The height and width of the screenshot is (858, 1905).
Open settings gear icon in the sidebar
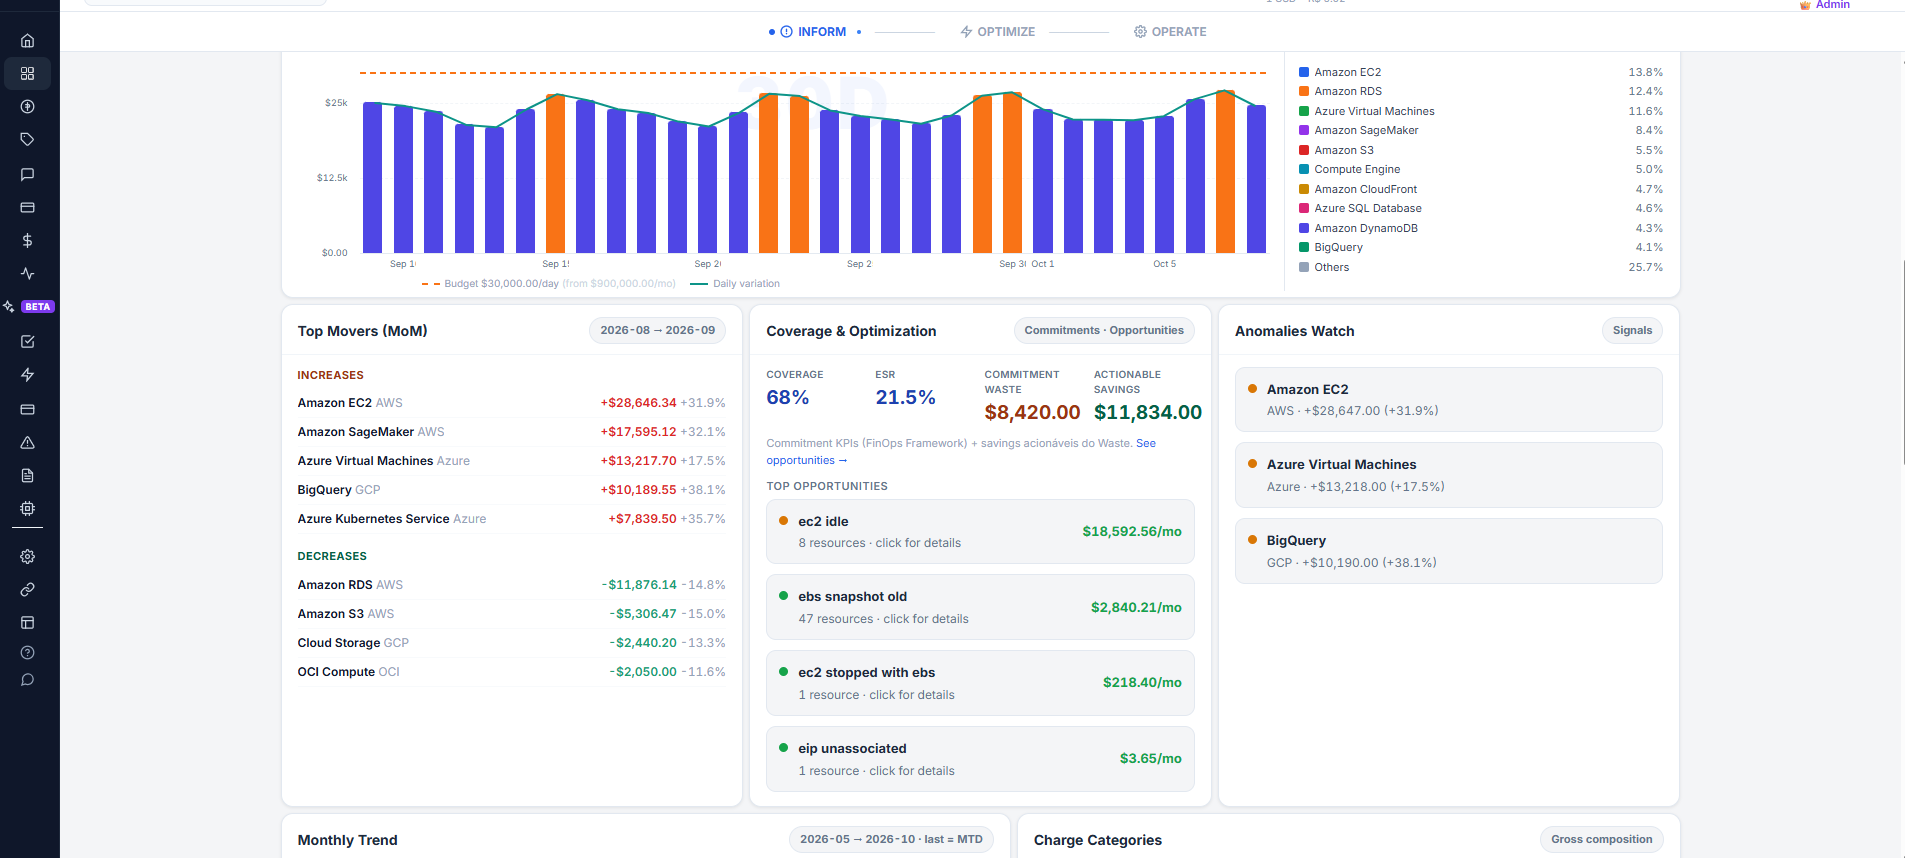click(27, 557)
